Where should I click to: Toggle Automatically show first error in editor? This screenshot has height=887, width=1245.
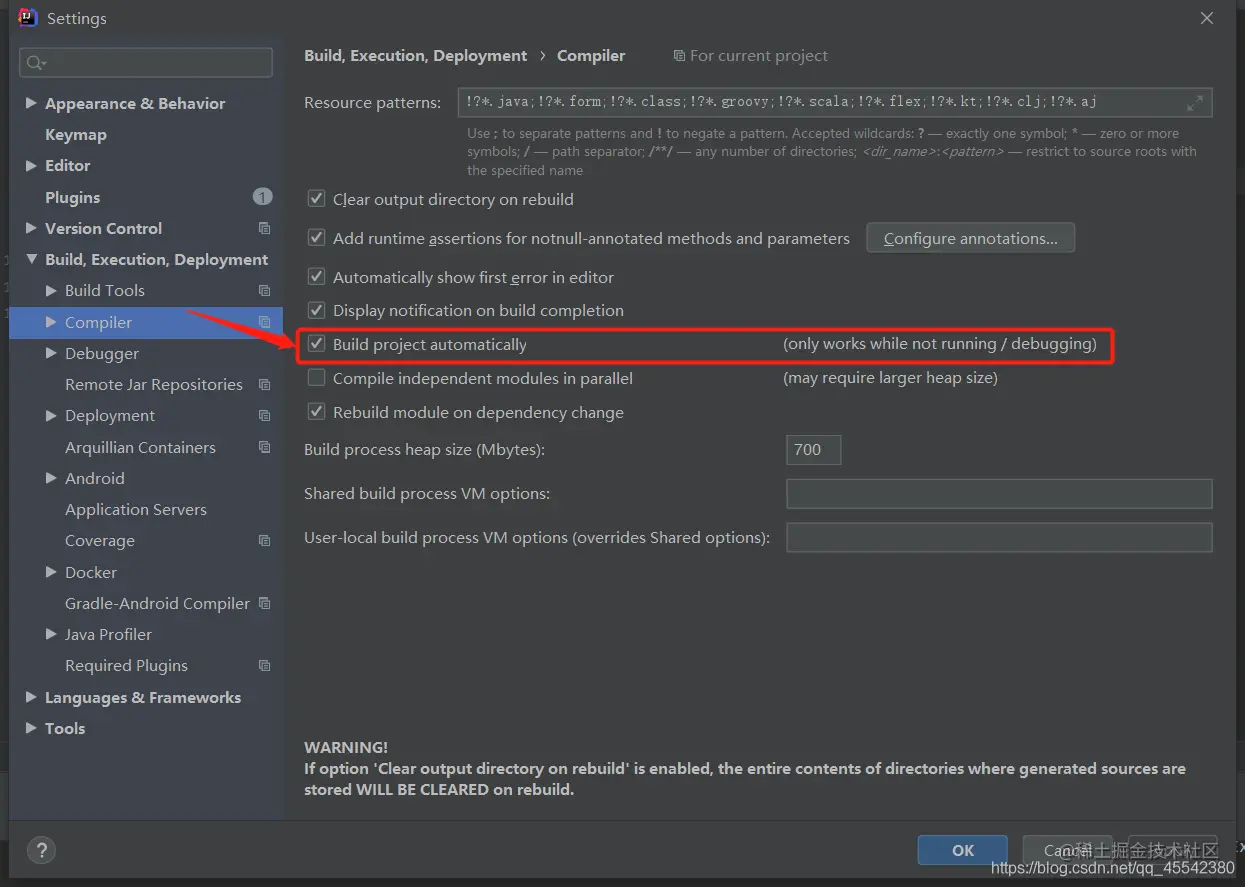tap(316, 277)
